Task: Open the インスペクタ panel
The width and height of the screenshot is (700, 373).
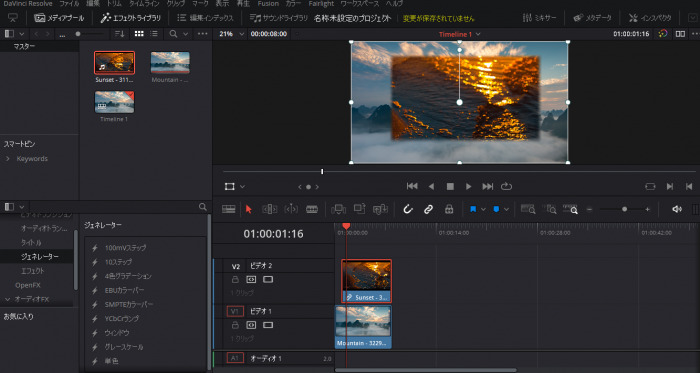Action: click(650, 18)
